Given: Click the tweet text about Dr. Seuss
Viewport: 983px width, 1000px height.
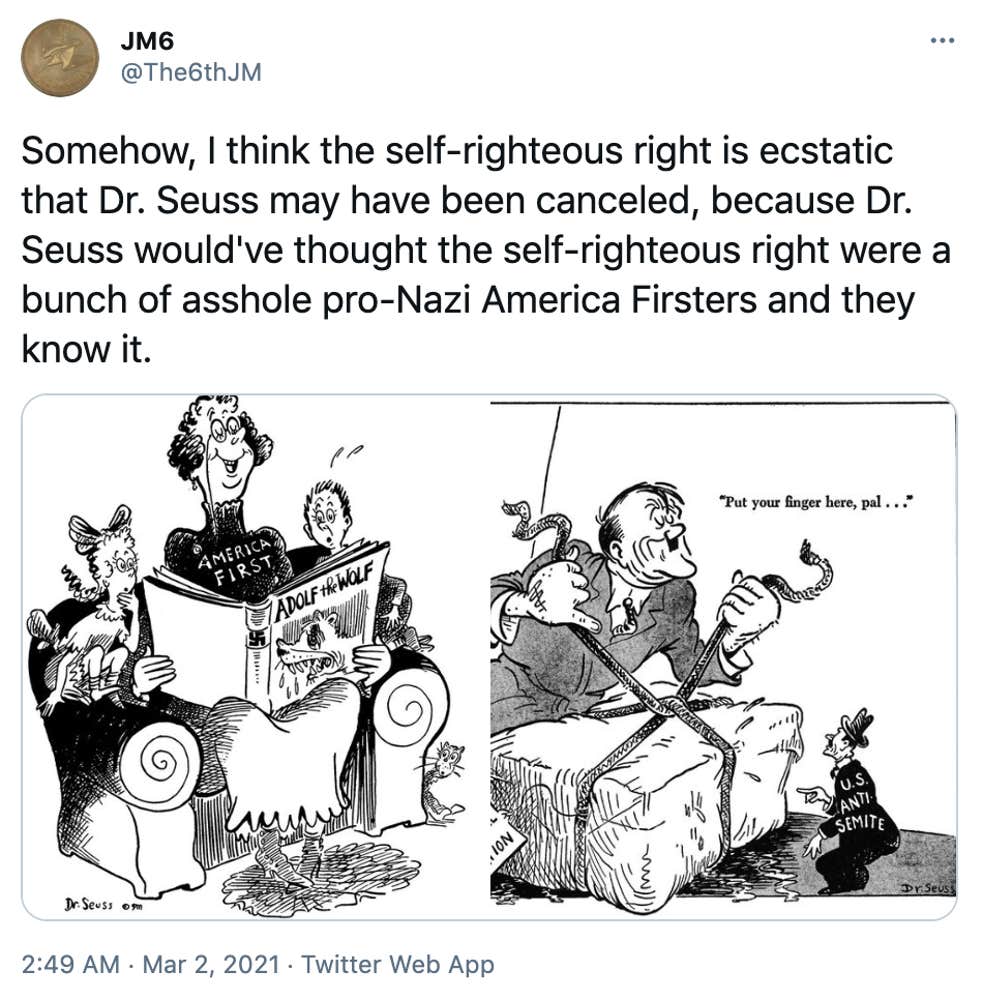Looking at the screenshot, I should [486, 249].
